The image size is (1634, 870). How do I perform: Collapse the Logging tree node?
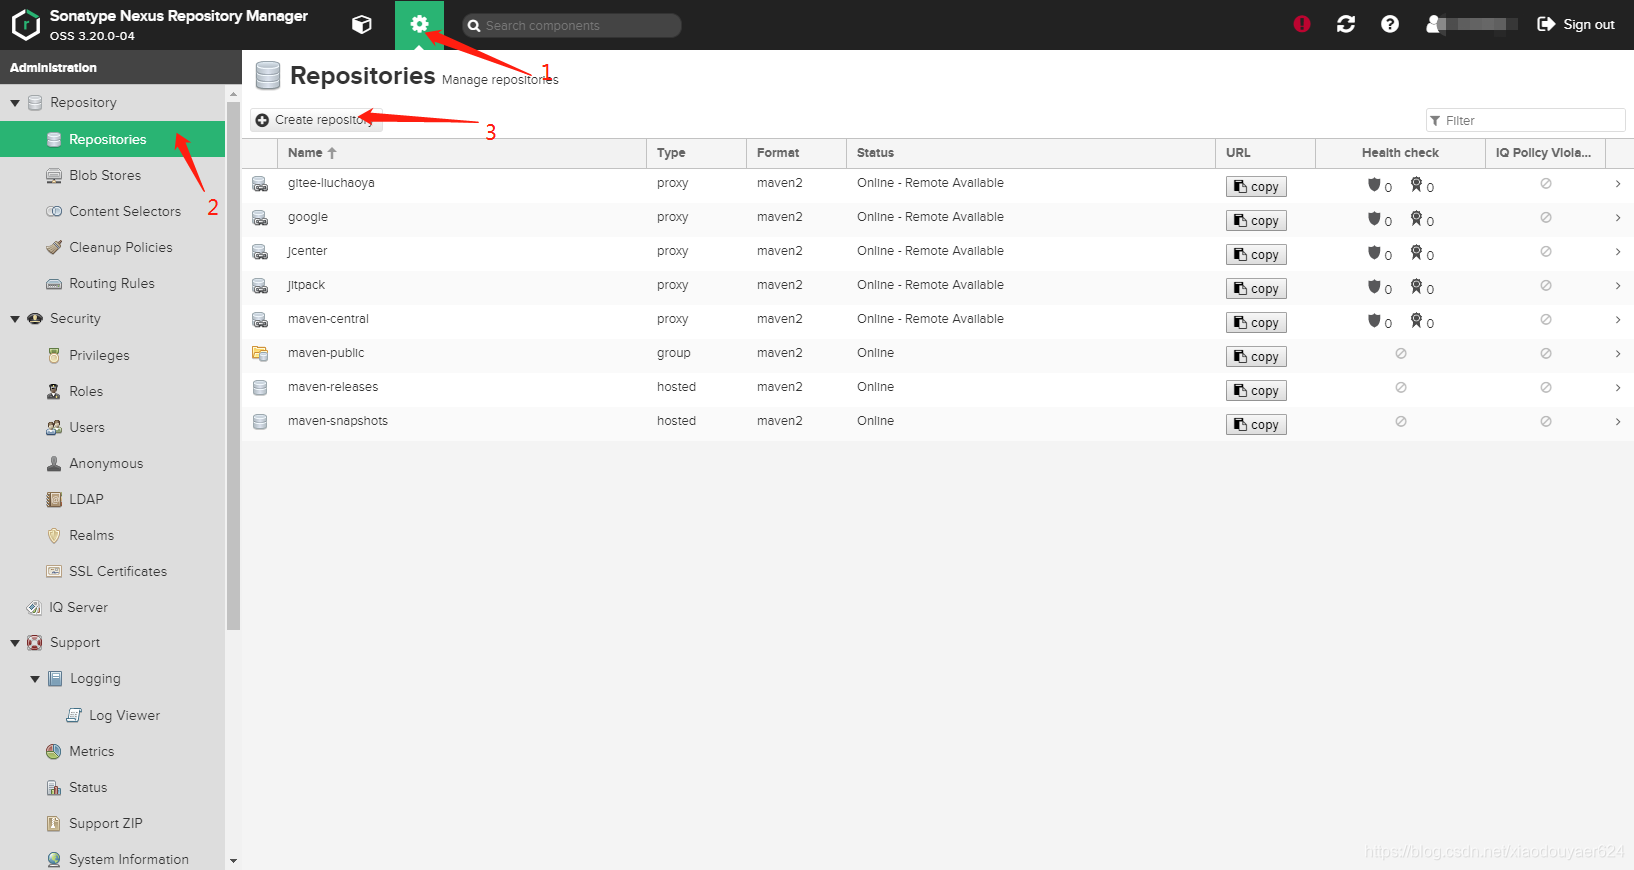(x=35, y=679)
